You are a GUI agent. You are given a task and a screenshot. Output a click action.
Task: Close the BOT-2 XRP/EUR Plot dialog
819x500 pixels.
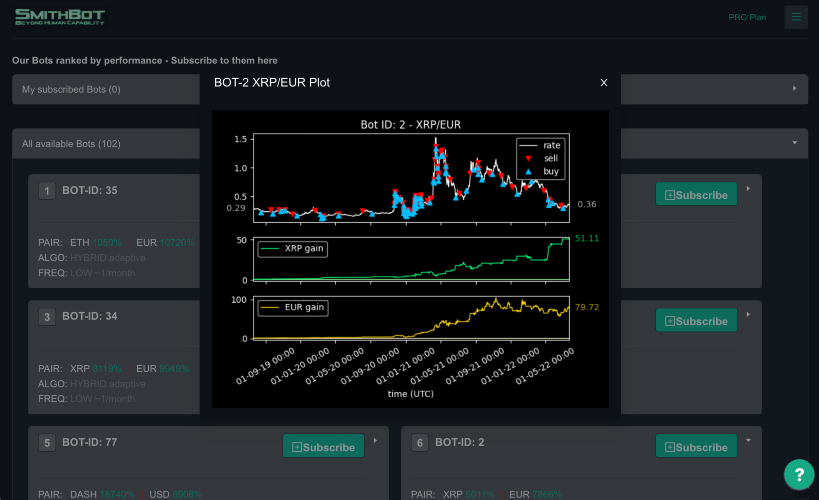point(604,83)
